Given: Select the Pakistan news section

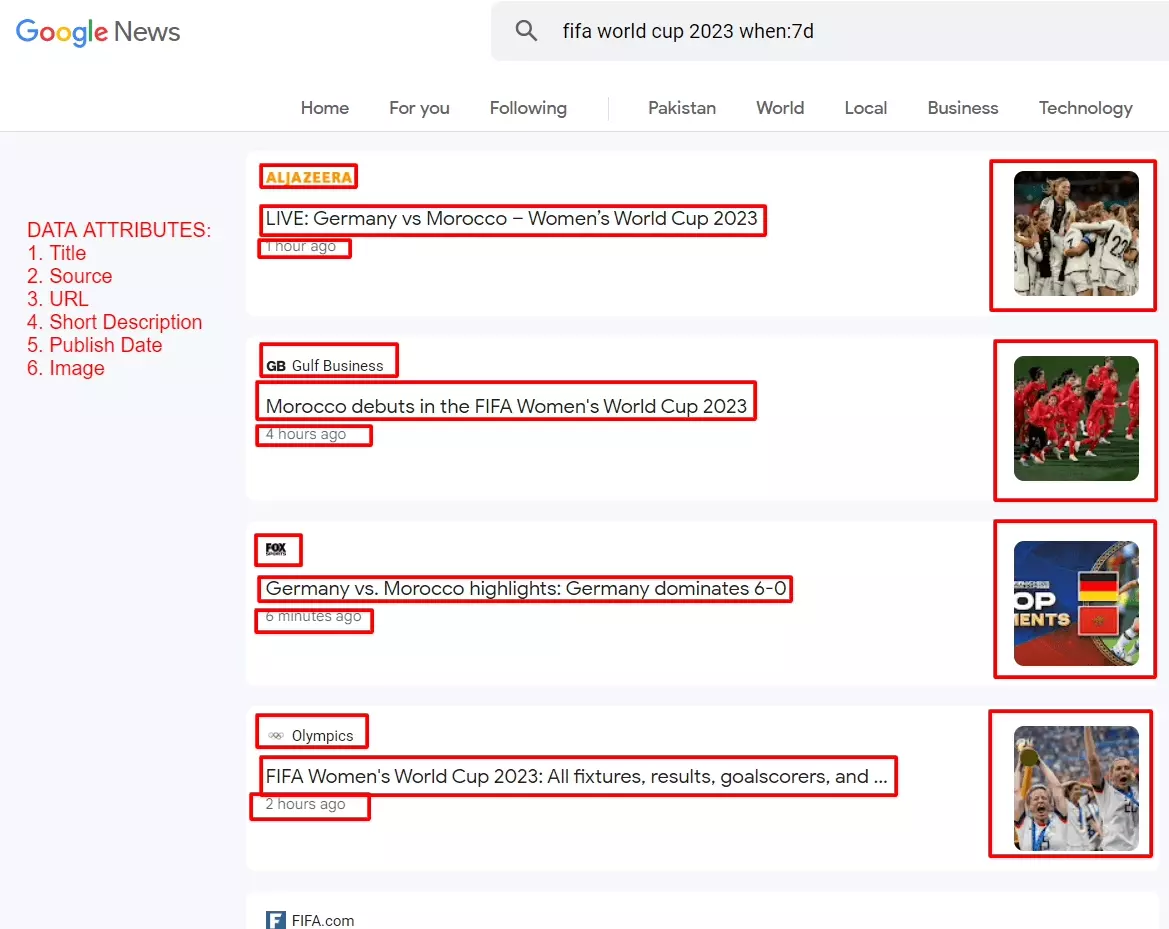Looking at the screenshot, I should click(681, 108).
